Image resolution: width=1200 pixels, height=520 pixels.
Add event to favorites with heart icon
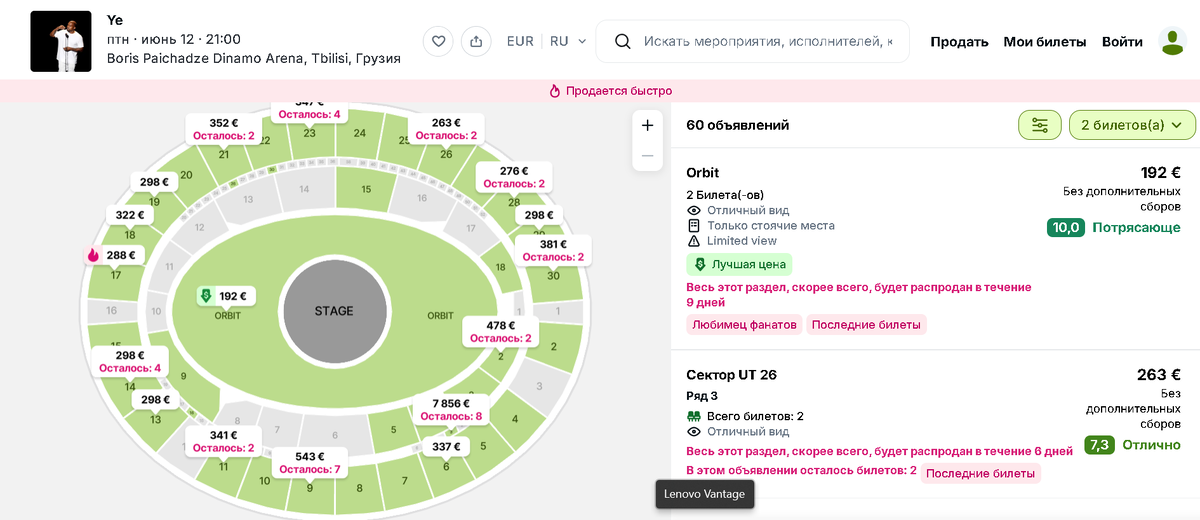pos(438,41)
